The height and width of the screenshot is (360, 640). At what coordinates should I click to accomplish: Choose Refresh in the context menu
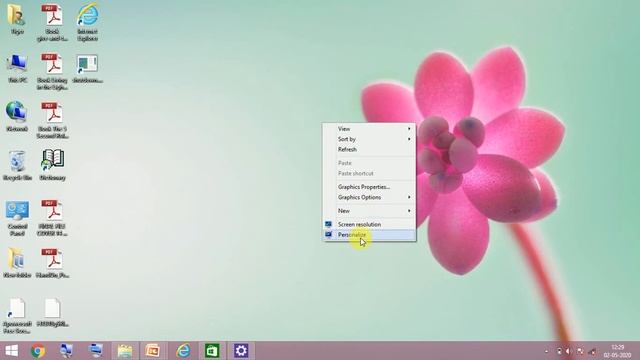tap(369, 149)
